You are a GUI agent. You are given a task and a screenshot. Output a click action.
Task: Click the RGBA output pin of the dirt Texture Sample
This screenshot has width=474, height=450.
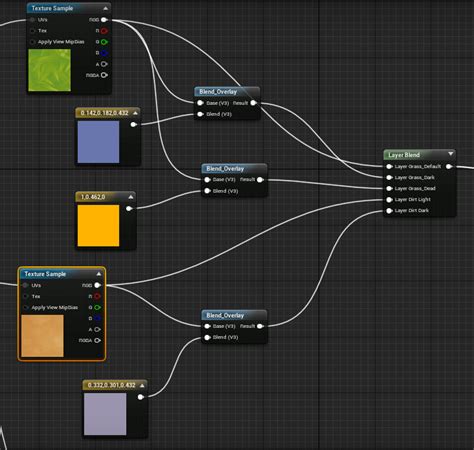[97, 340]
